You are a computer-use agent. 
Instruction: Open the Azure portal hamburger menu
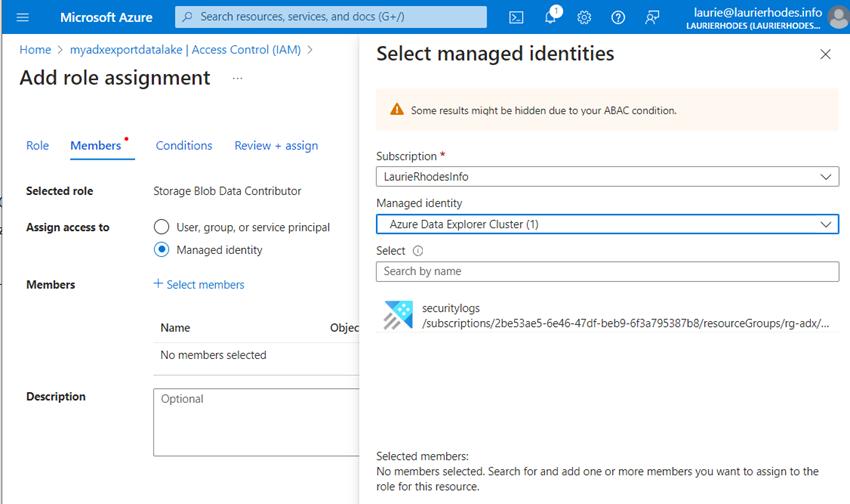[x=23, y=17]
